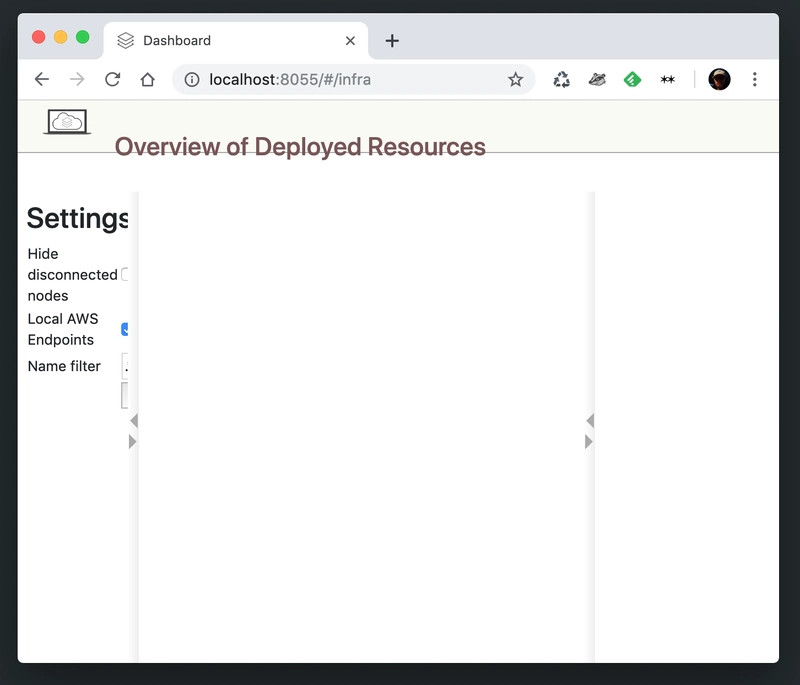Image resolution: width=800 pixels, height=685 pixels.
Task: Expand right panel with right-pointing arrow
Action: (x=588, y=442)
